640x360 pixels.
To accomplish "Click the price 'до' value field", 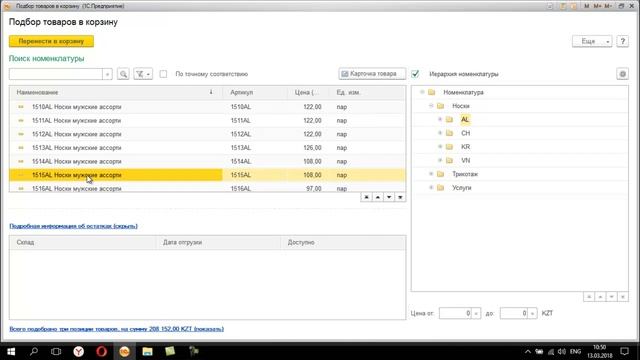I will [x=514, y=313].
